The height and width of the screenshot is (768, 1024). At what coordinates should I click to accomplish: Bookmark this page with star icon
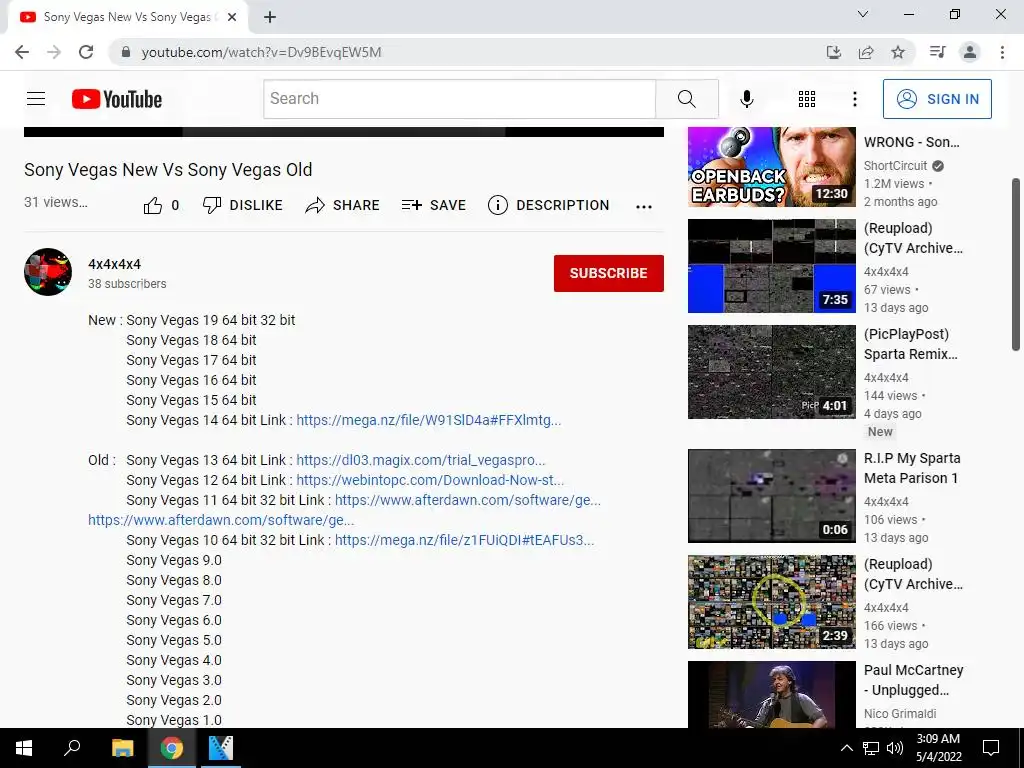[x=898, y=52]
